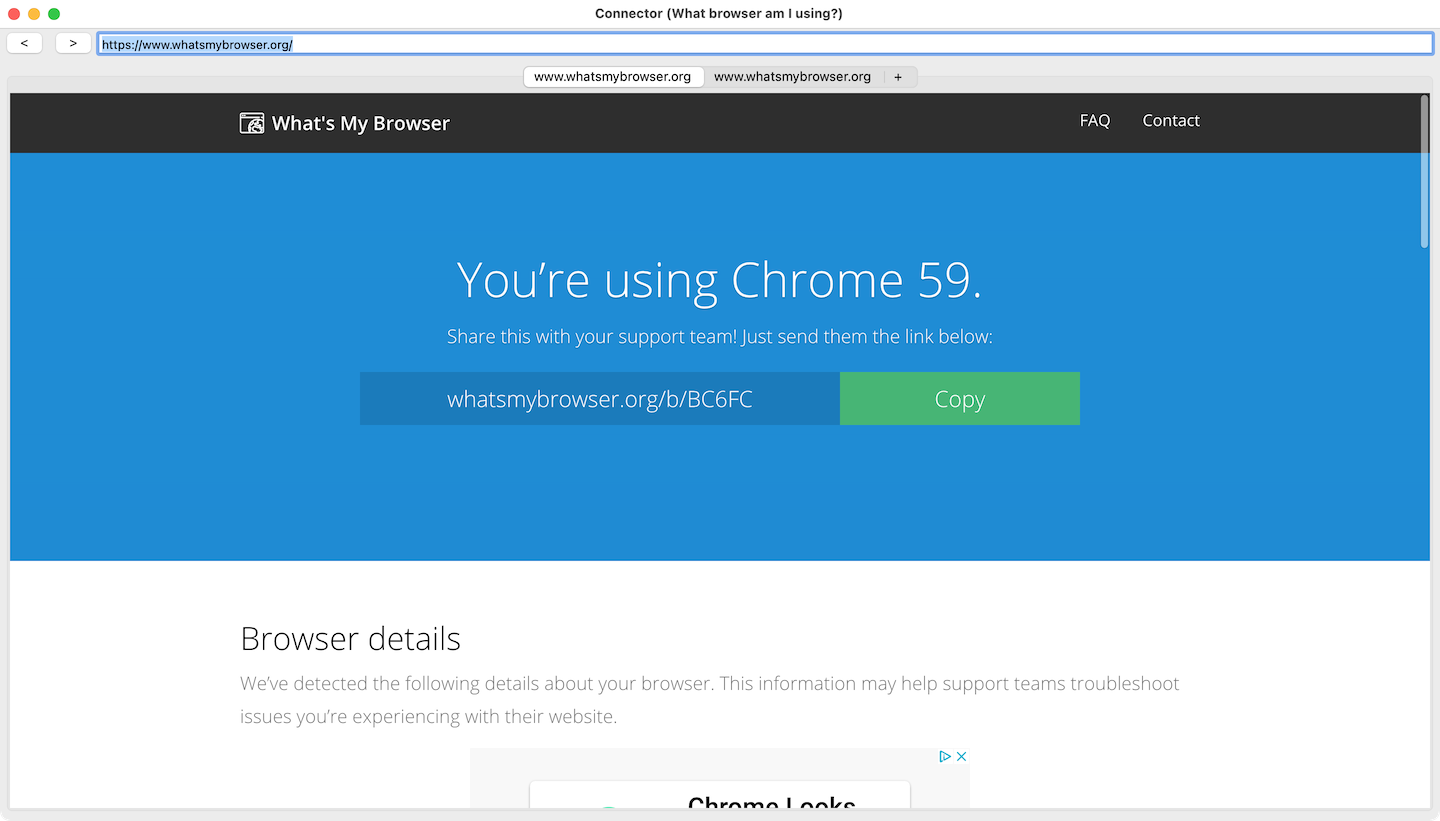Image resolution: width=1440 pixels, height=821 pixels.
Task: Click the "Share this with your support team!" text
Action: pos(592,337)
